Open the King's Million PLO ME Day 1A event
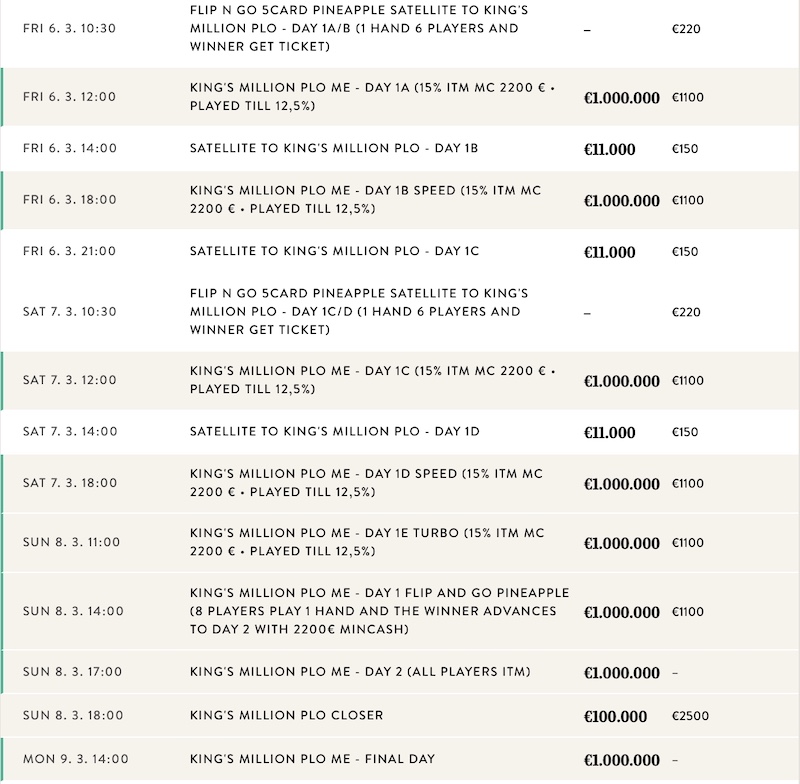 pyautogui.click(x=372, y=96)
